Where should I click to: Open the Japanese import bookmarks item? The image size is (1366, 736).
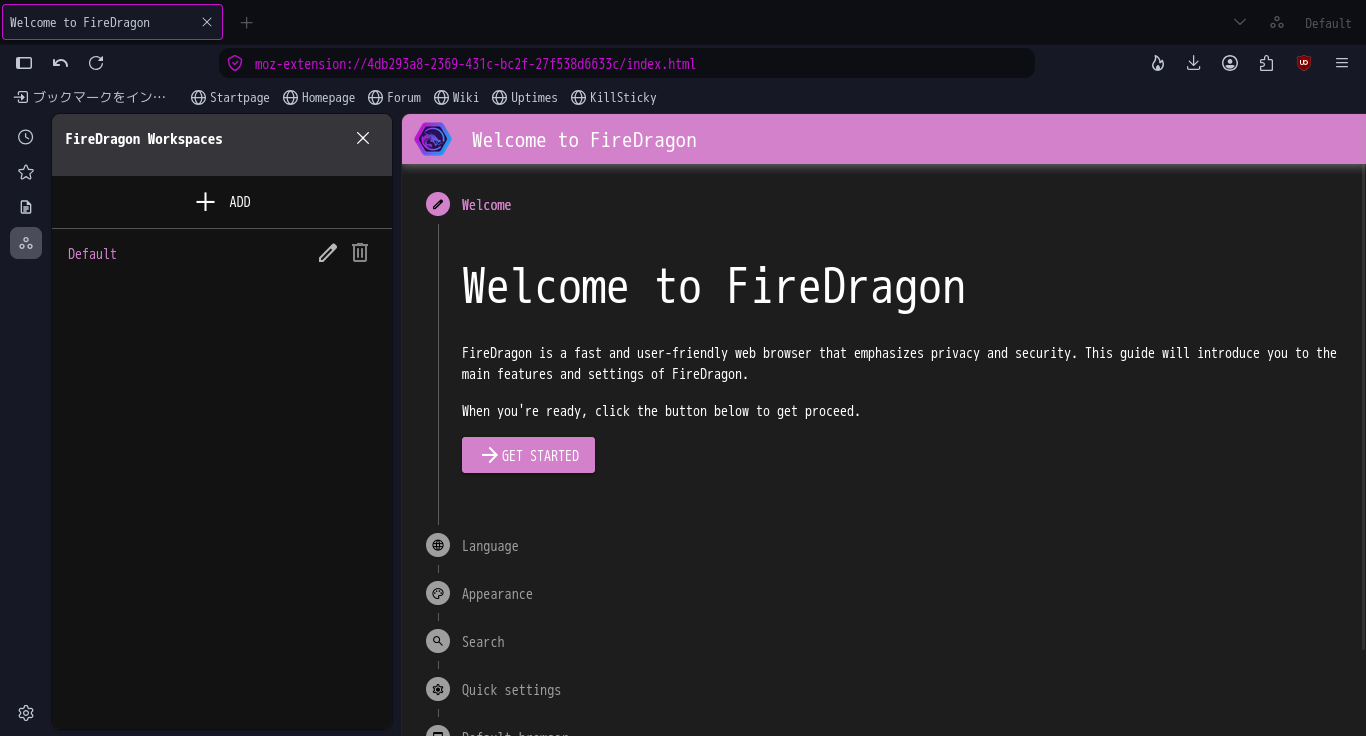(x=90, y=97)
